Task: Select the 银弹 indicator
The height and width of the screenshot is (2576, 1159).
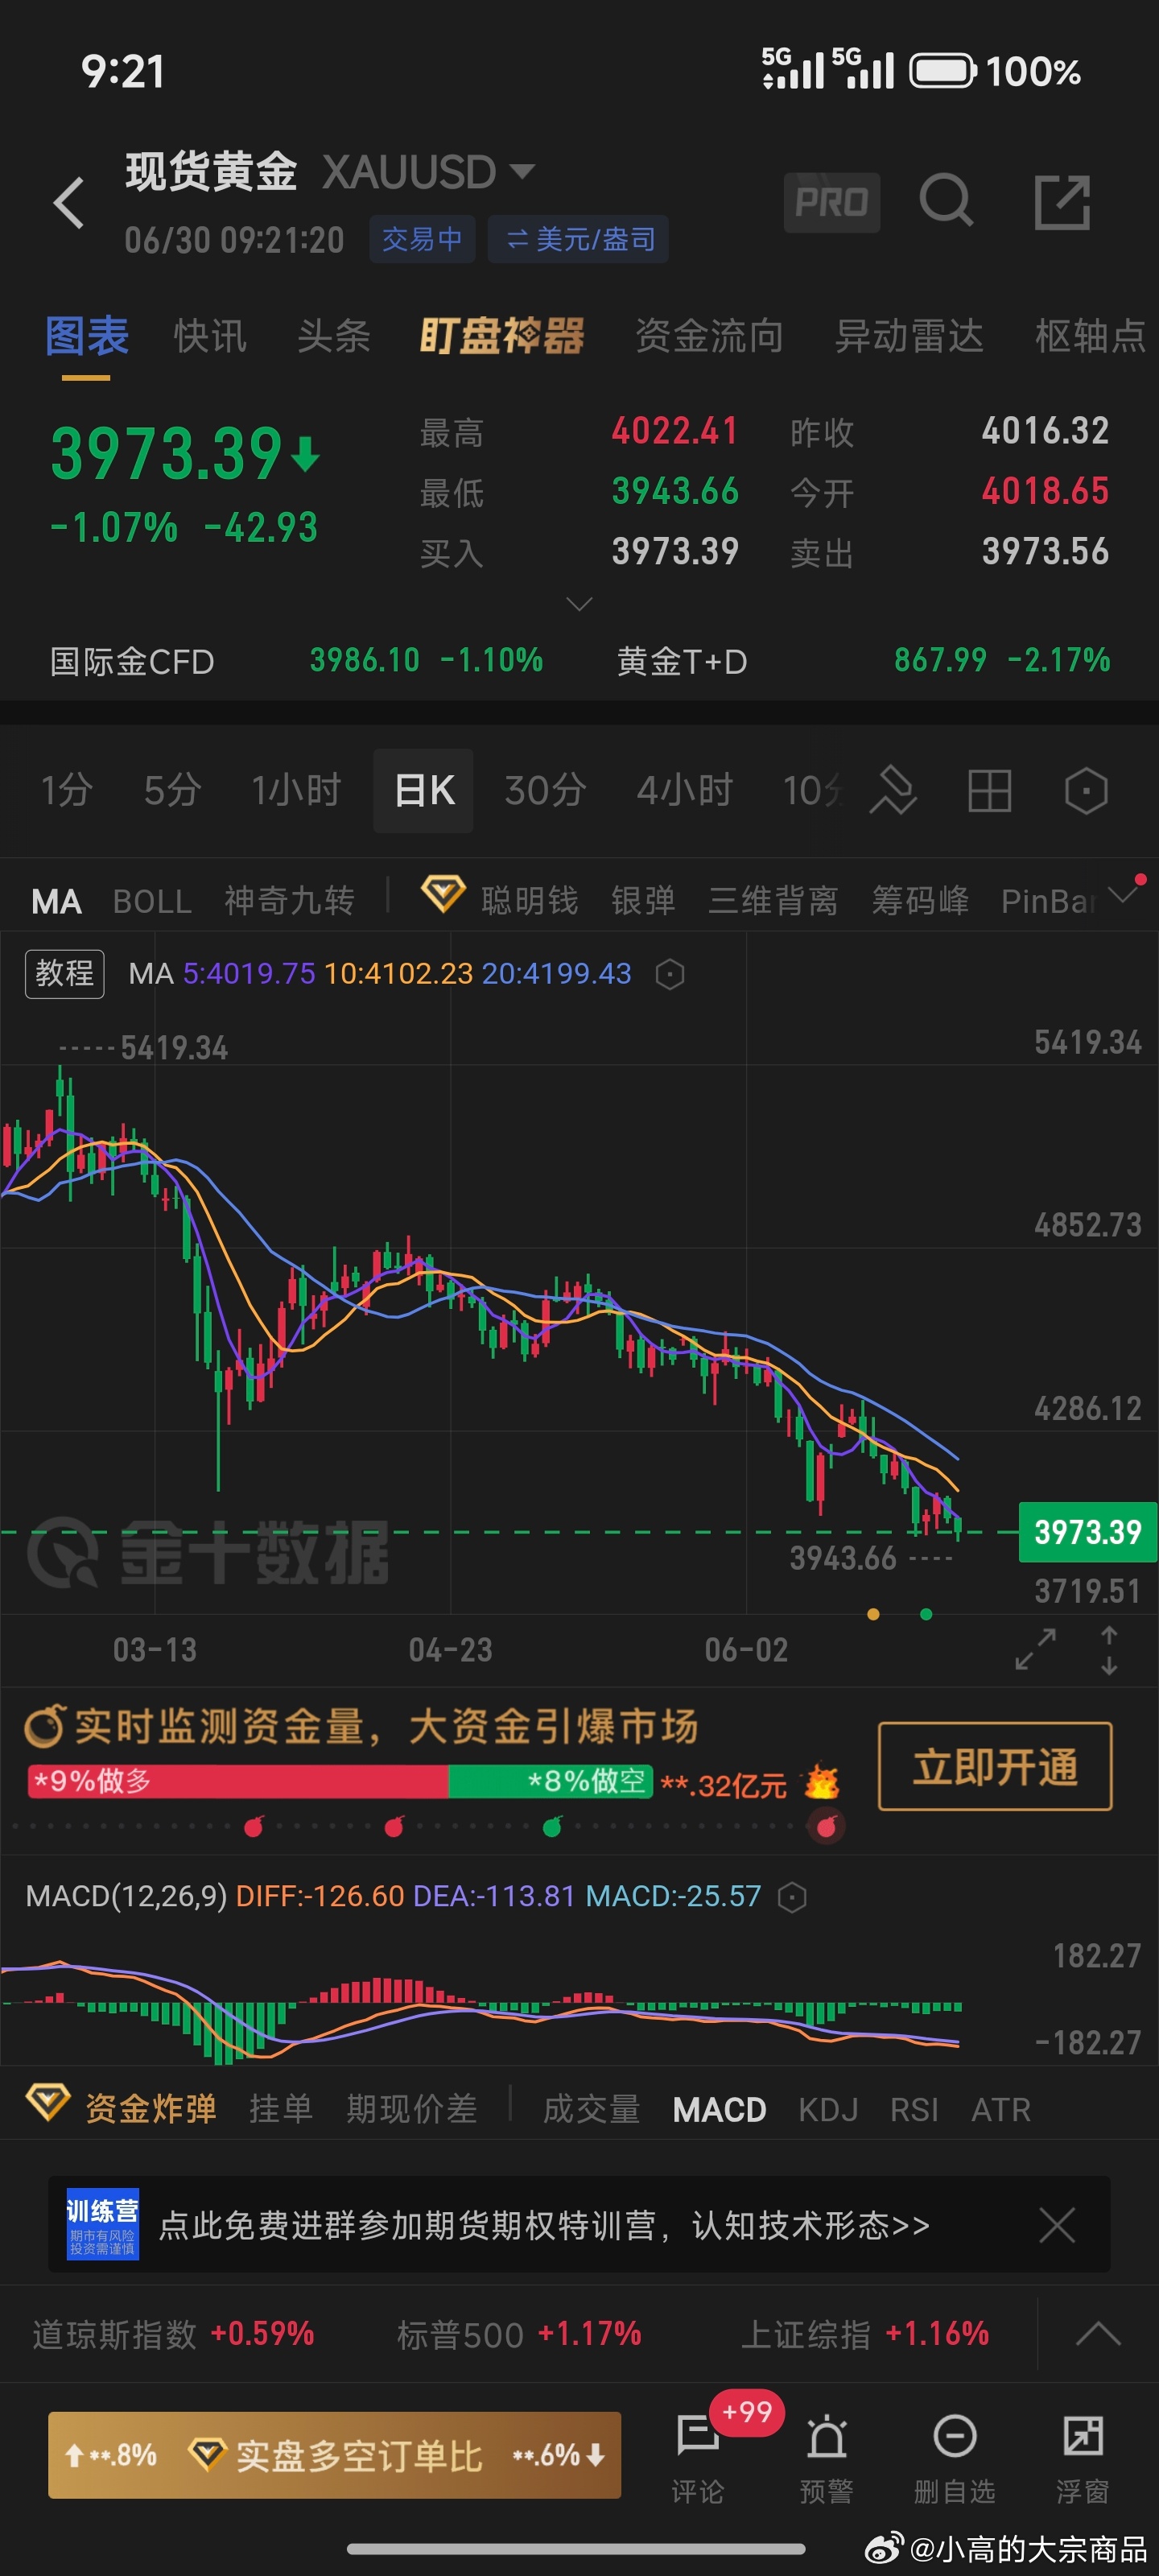Action: [x=643, y=902]
